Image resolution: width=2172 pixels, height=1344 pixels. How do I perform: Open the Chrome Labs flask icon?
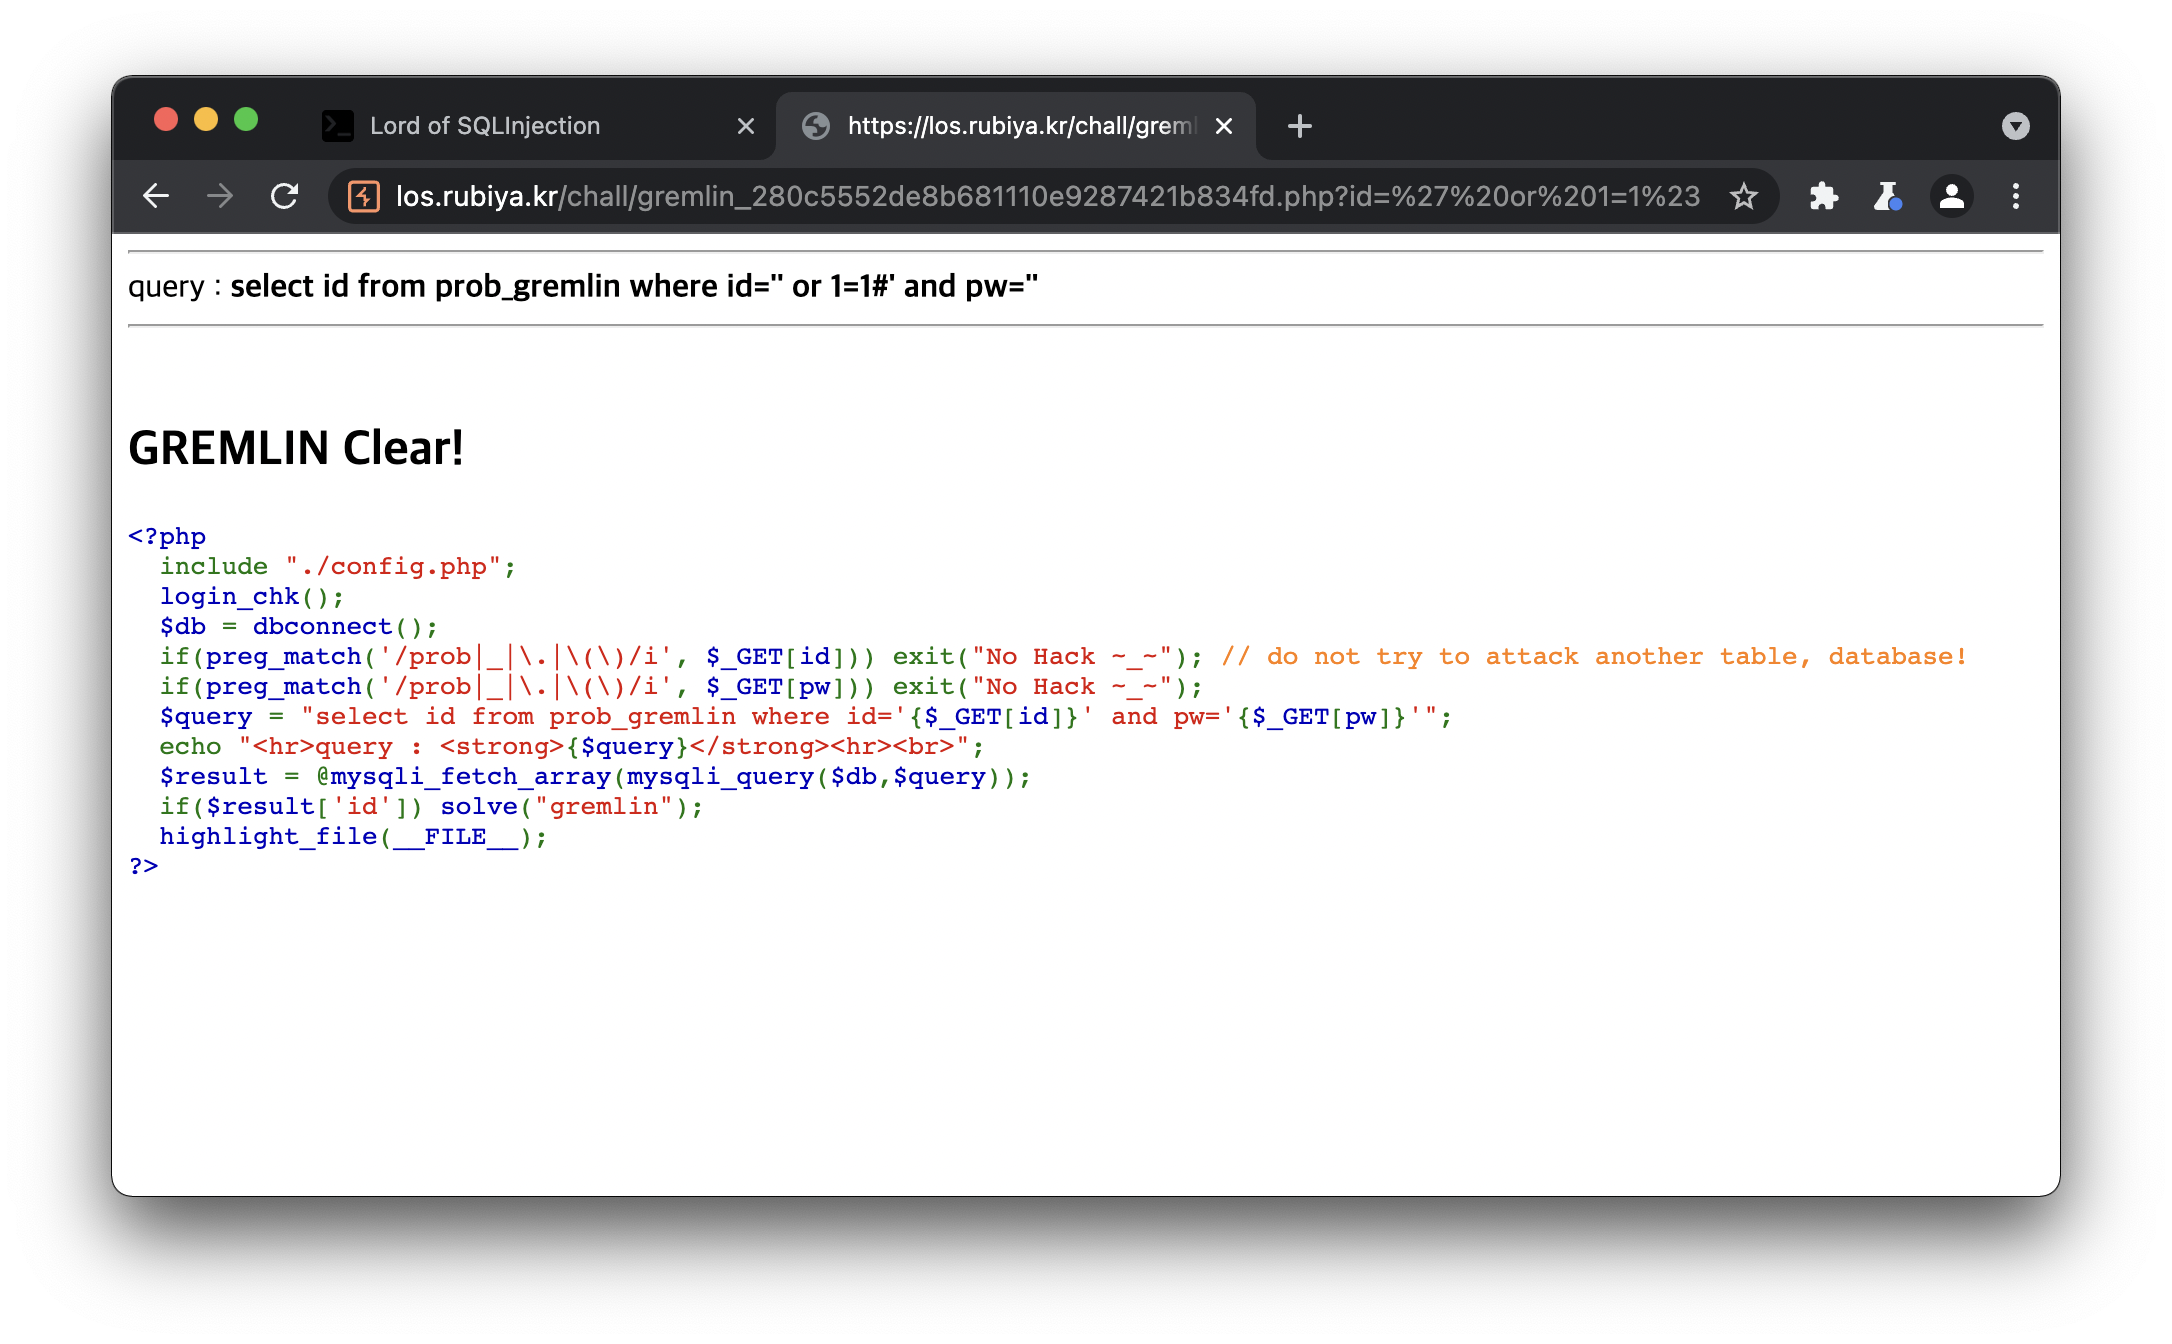(1886, 196)
